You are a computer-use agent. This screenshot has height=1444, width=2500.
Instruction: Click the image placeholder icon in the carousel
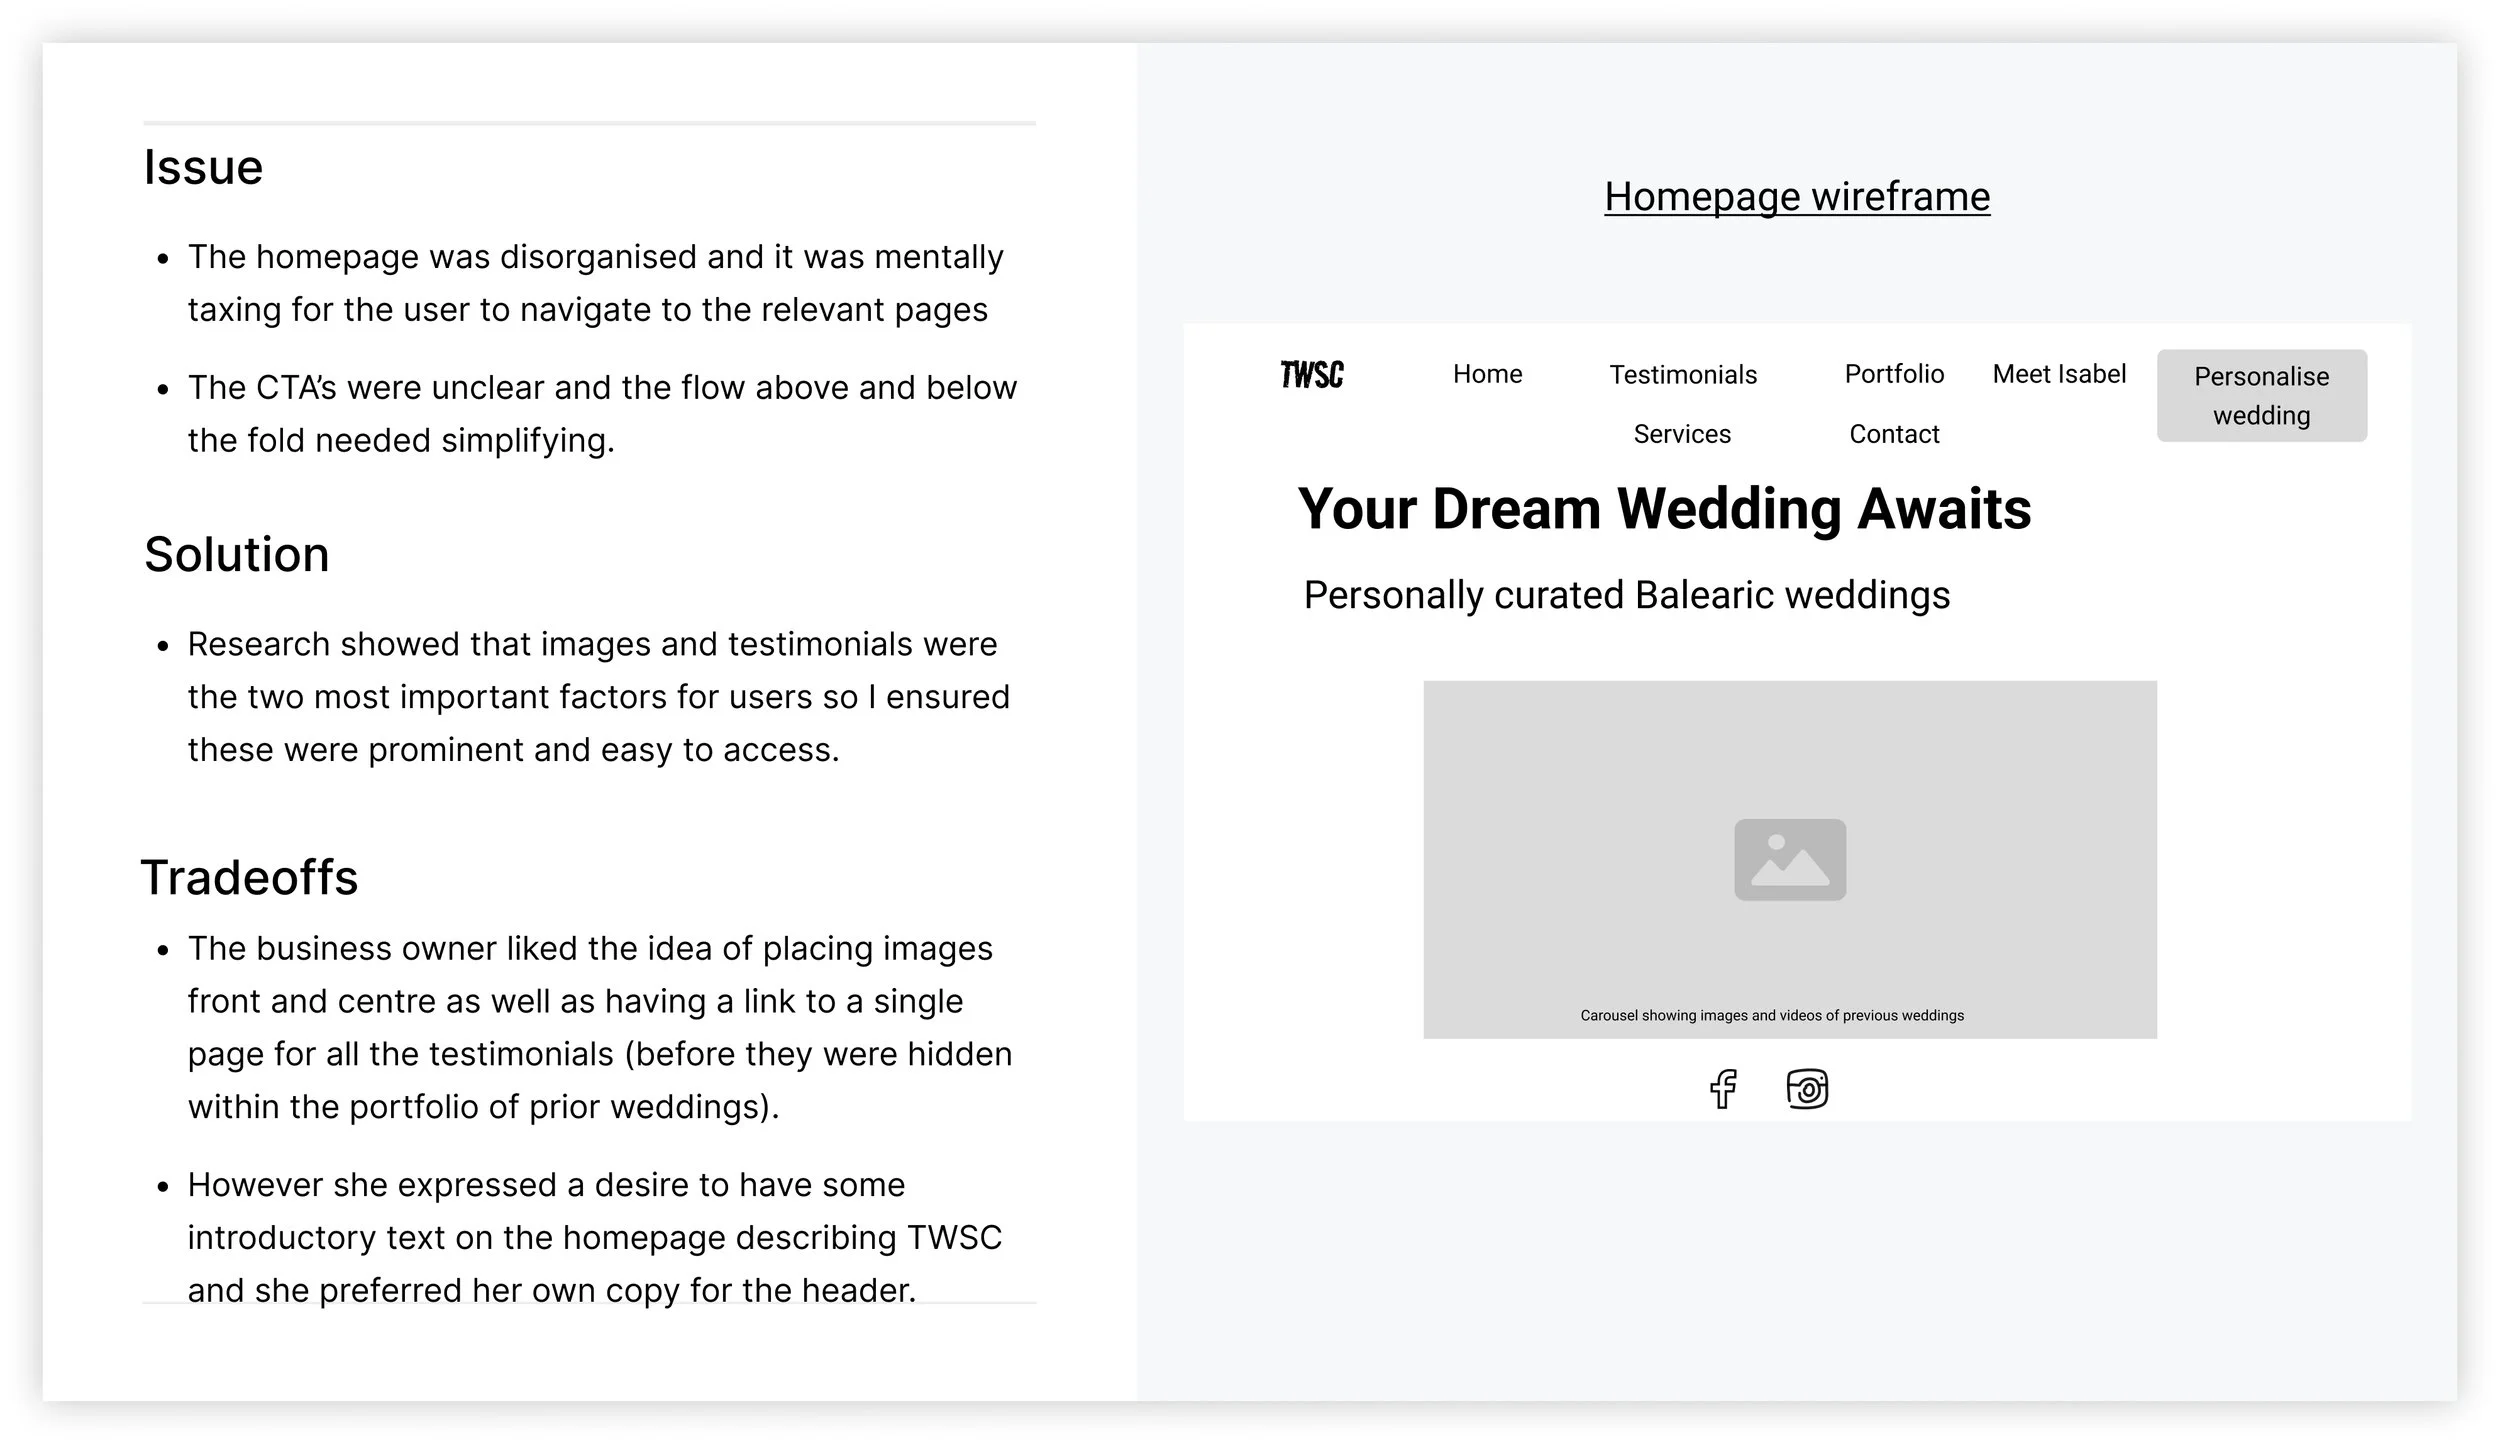tap(1789, 860)
